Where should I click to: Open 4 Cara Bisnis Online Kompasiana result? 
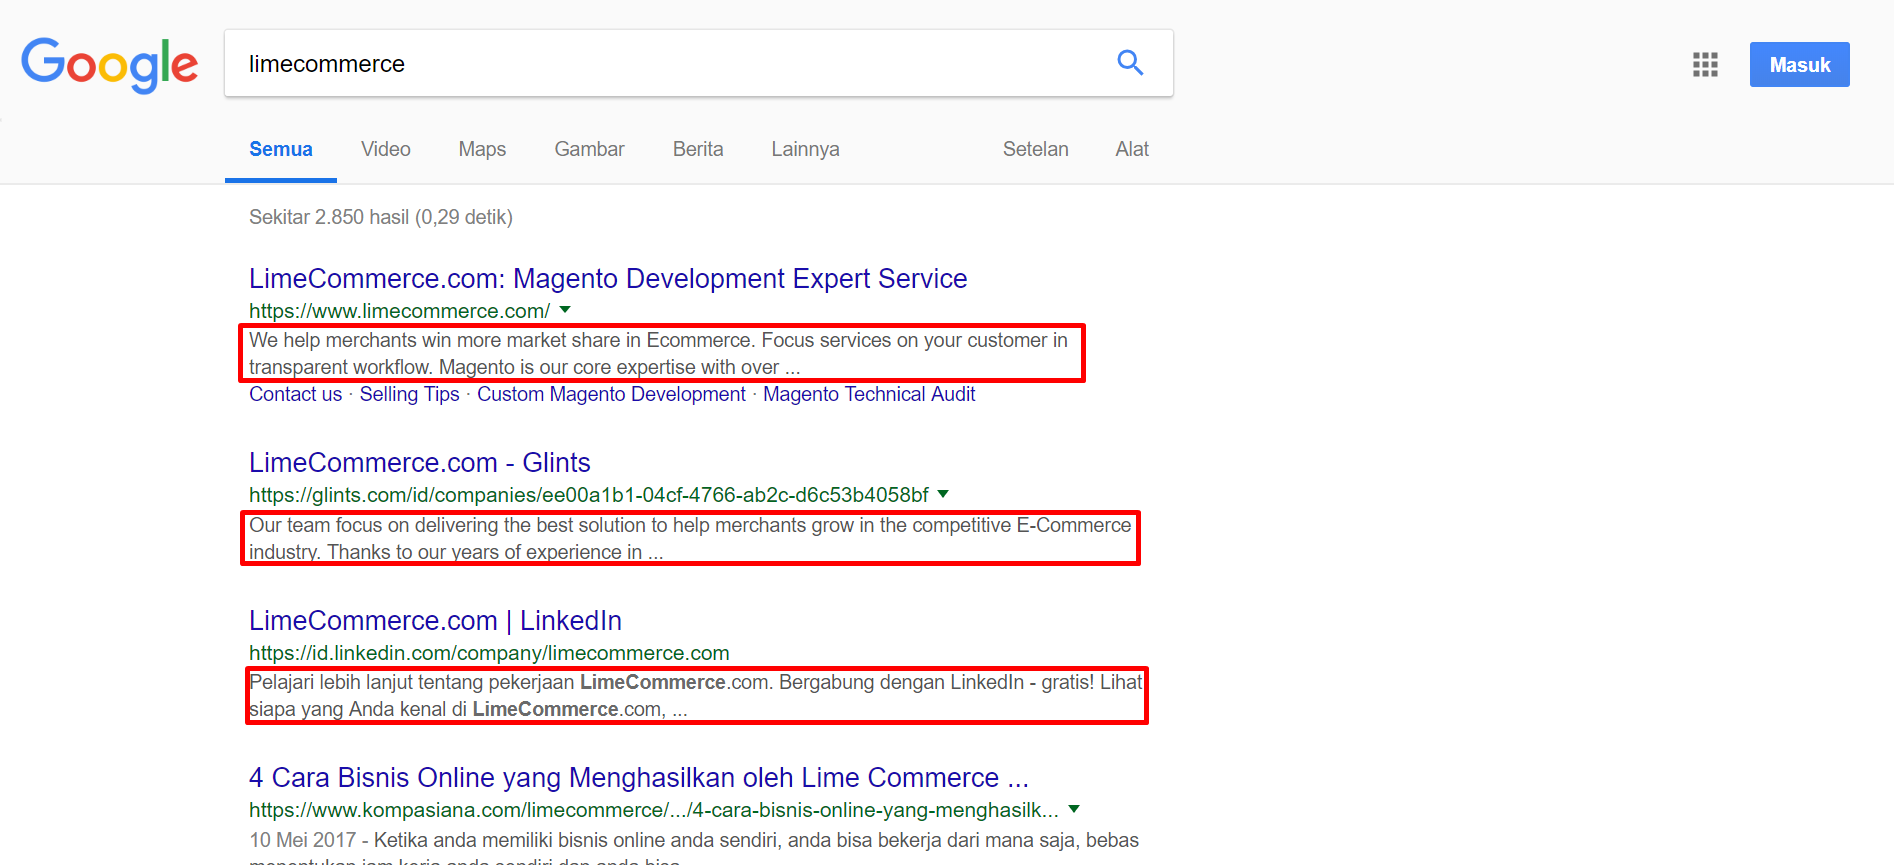click(x=639, y=777)
